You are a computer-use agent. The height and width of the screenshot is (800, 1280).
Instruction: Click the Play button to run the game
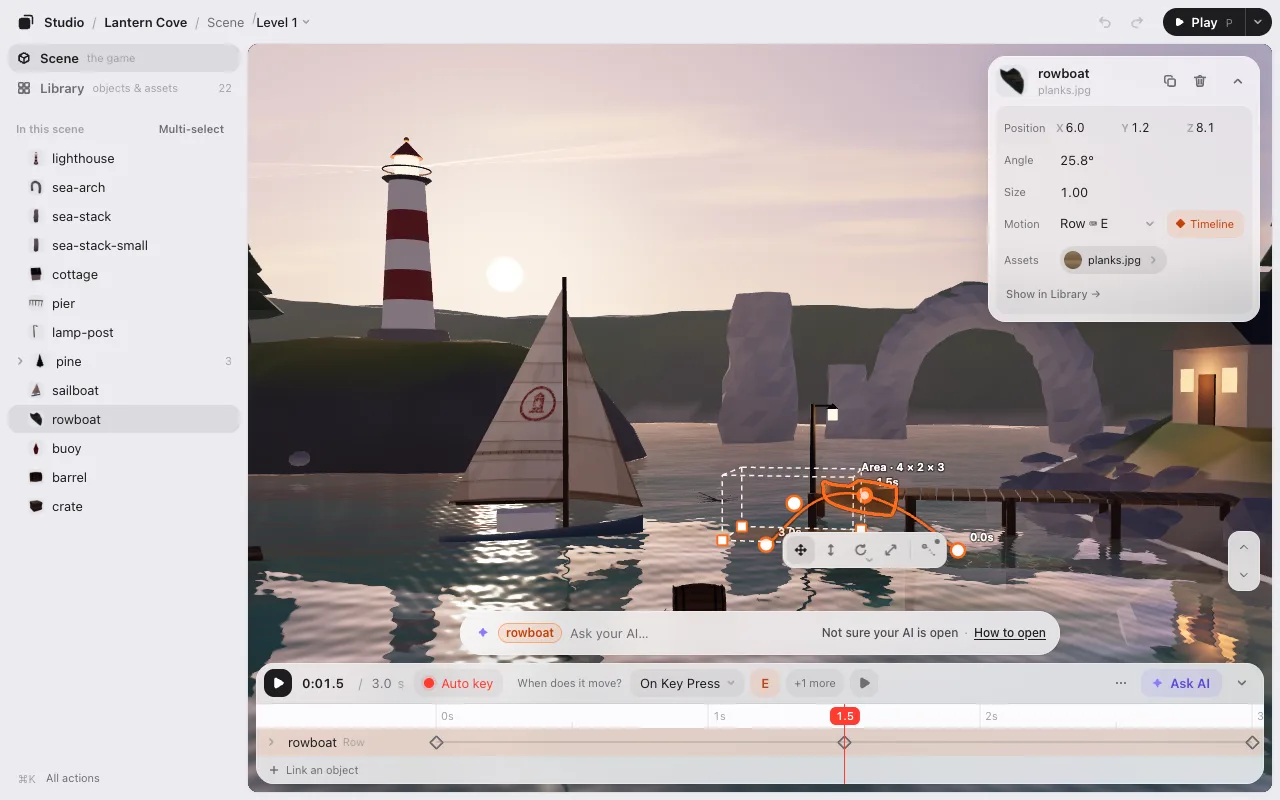click(x=1204, y=22)
